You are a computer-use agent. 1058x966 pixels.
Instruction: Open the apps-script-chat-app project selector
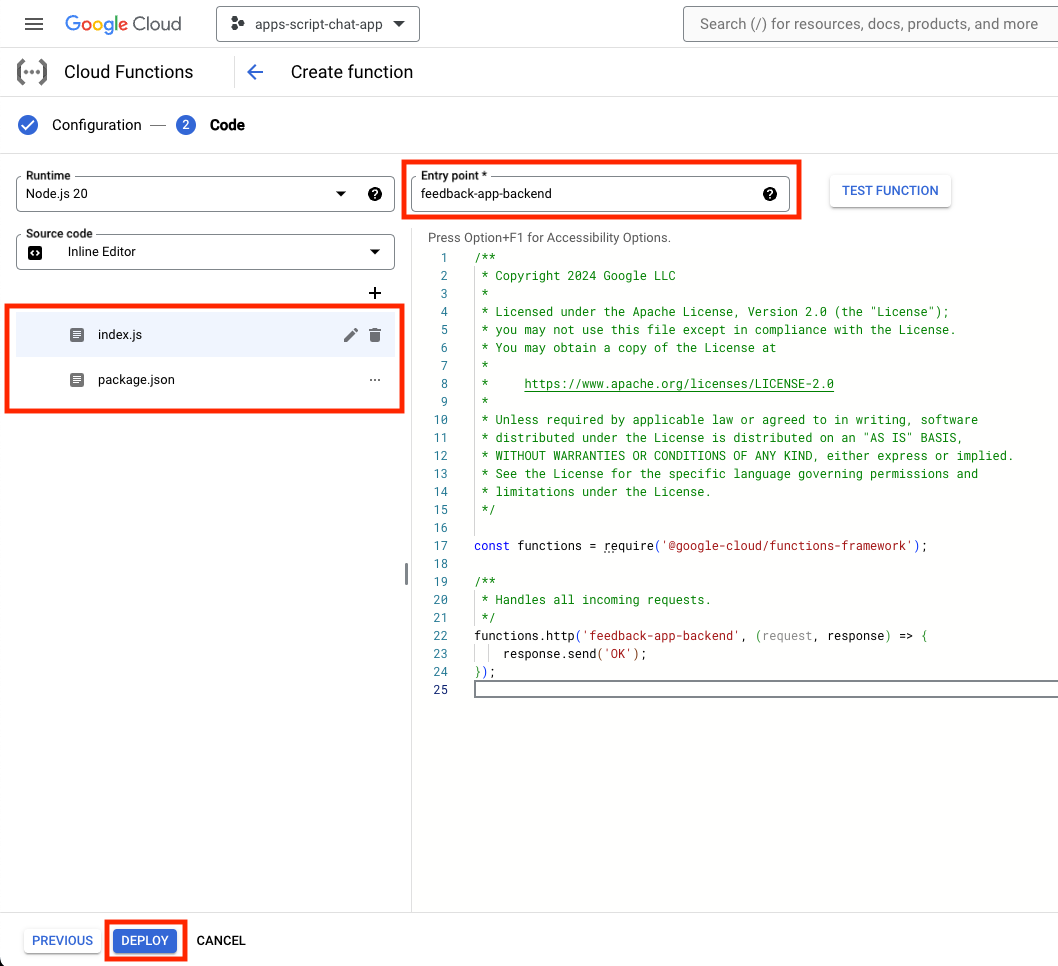point(317,24)
